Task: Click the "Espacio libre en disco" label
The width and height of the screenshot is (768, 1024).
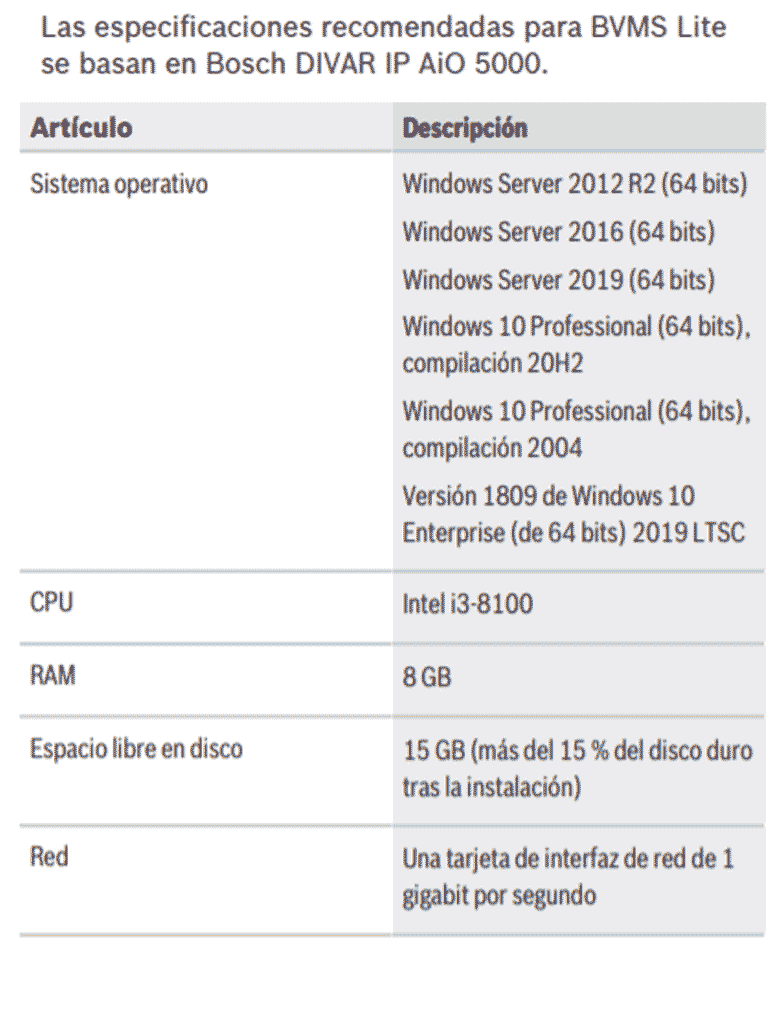Action: click(136, 748)
